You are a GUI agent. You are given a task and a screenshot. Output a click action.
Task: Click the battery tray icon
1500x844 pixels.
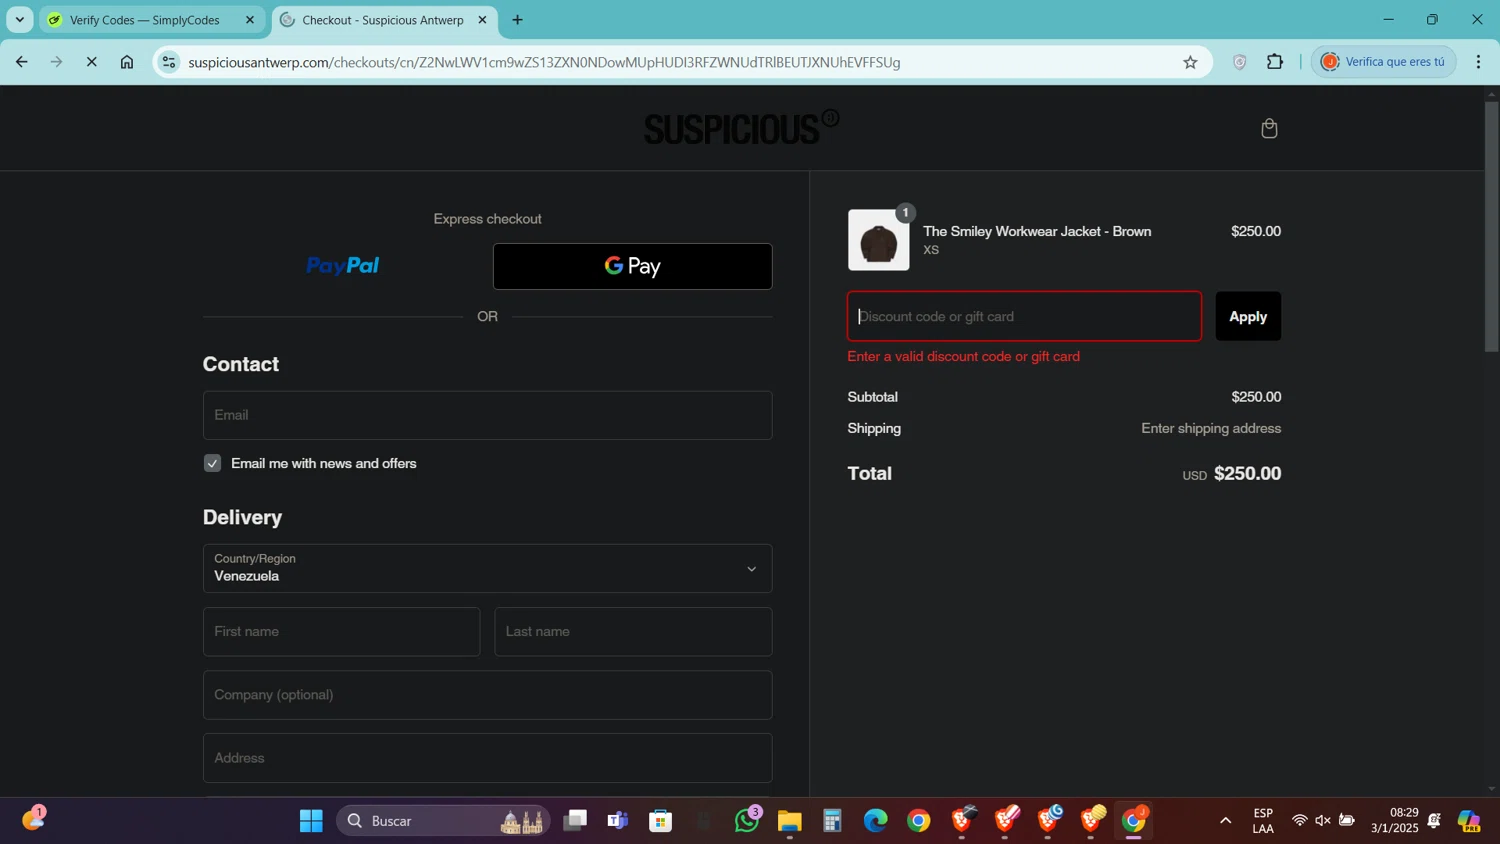(1347, 821)
